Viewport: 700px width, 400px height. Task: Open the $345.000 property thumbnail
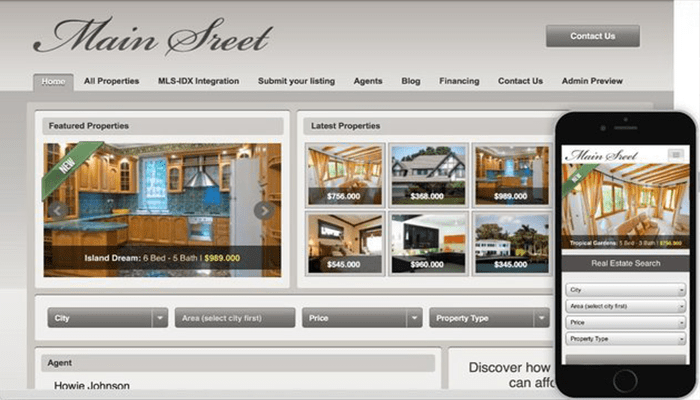pos(511,240)
